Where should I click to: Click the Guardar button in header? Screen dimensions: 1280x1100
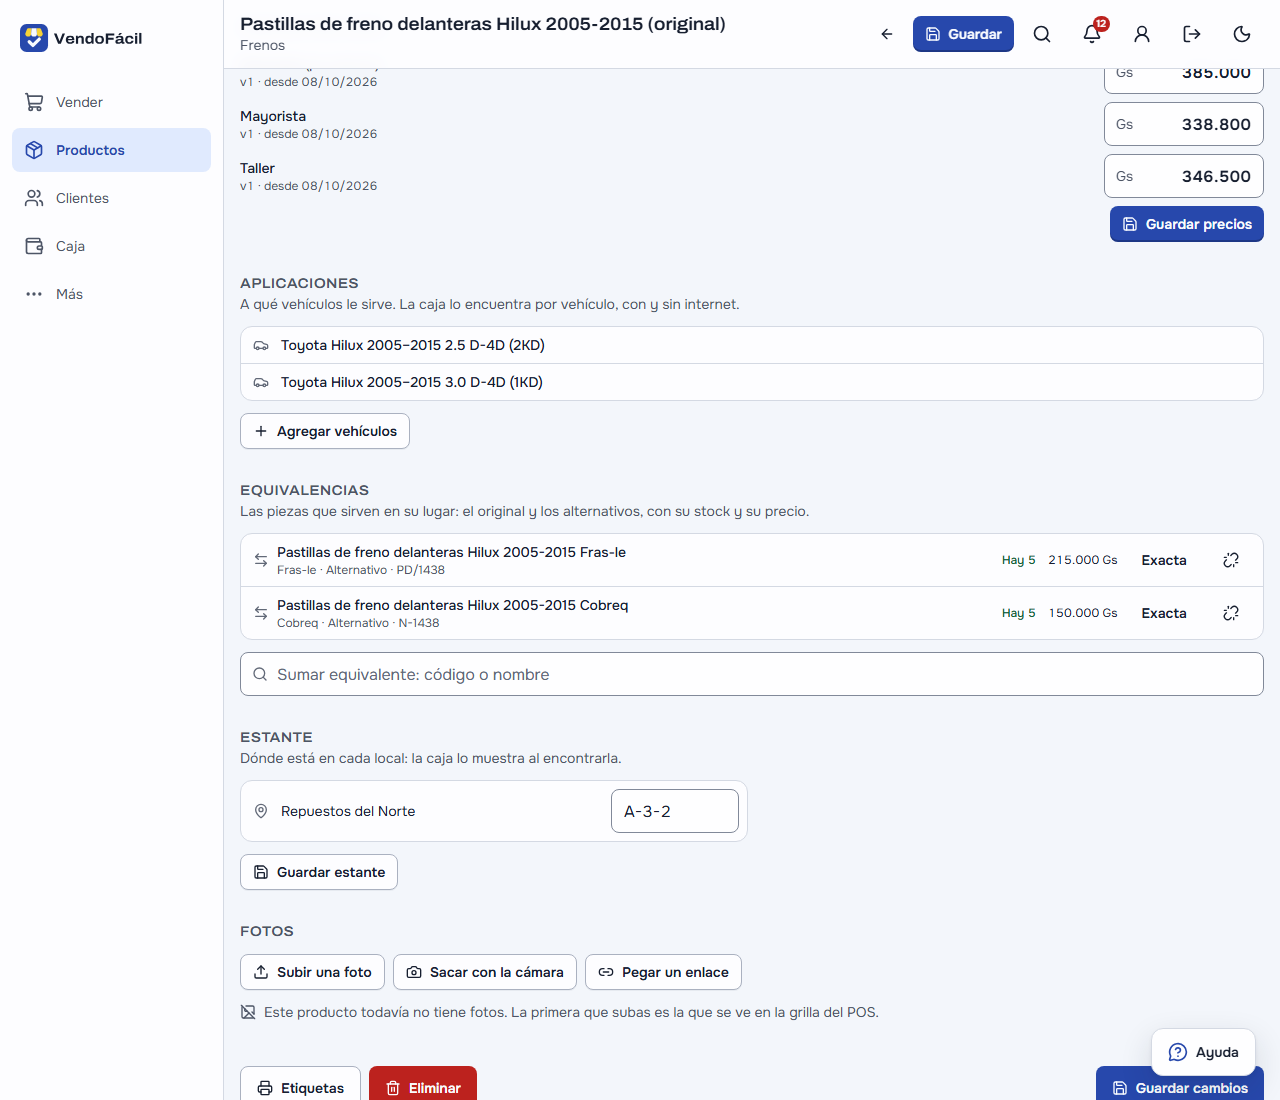pyautogui.click(x=963, y=34)
